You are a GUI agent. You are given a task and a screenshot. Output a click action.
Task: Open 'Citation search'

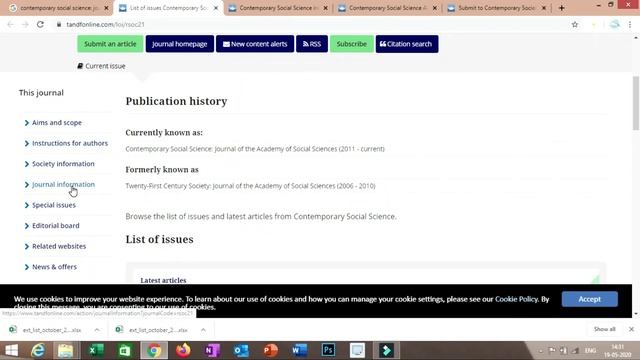pos(407,44)
